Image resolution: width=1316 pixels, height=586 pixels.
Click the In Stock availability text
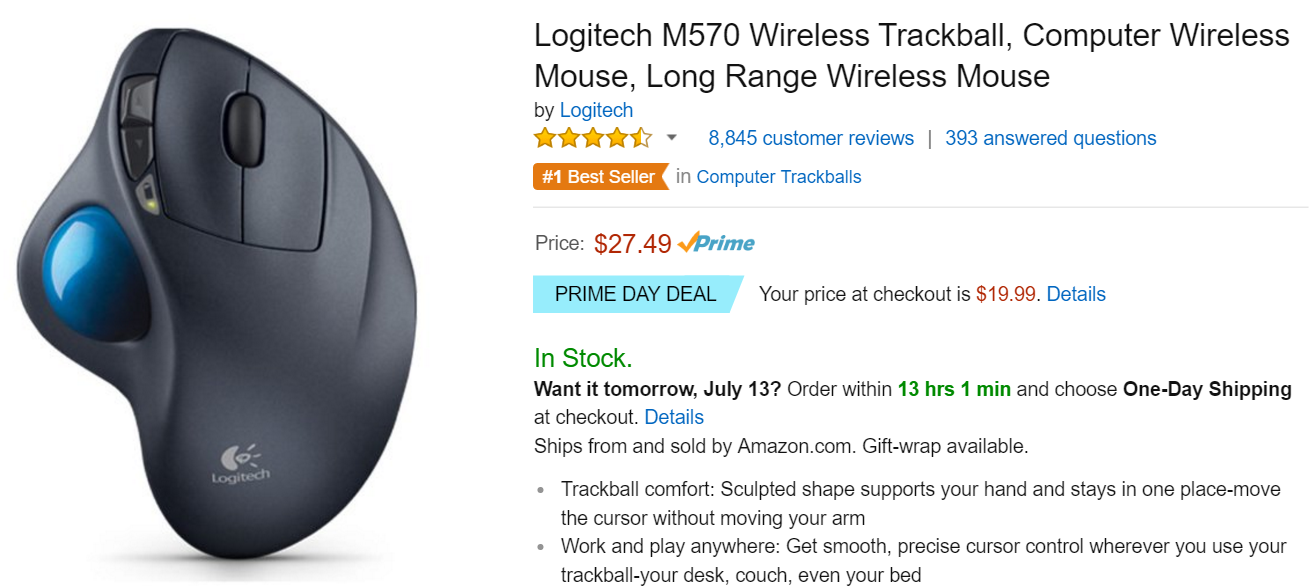pyautogui.click(x=583, y=358)
